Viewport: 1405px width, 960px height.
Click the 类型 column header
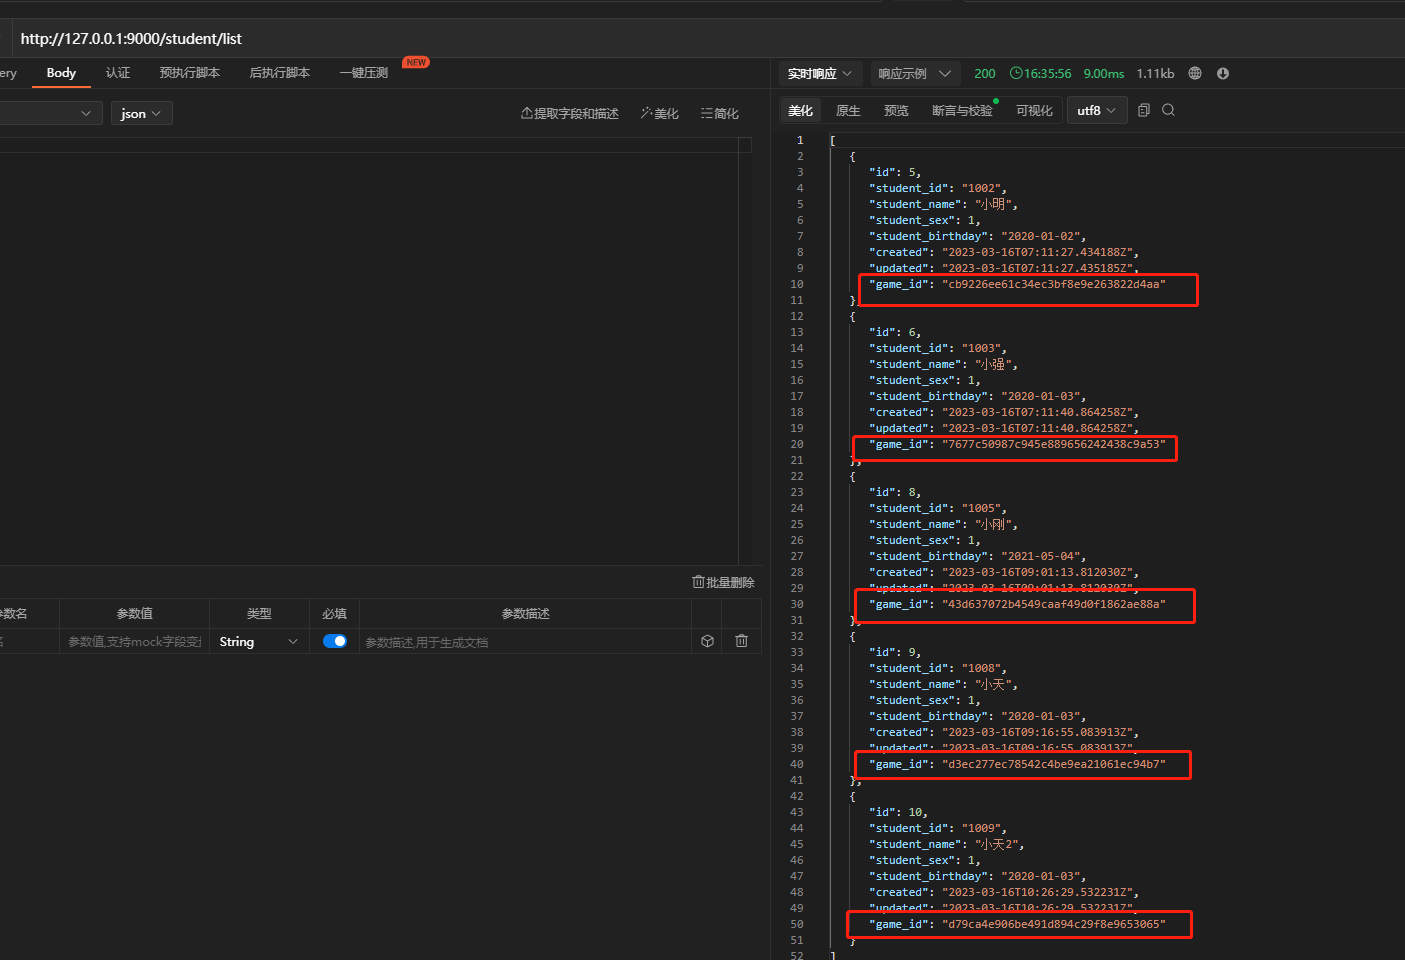[259, 613]
